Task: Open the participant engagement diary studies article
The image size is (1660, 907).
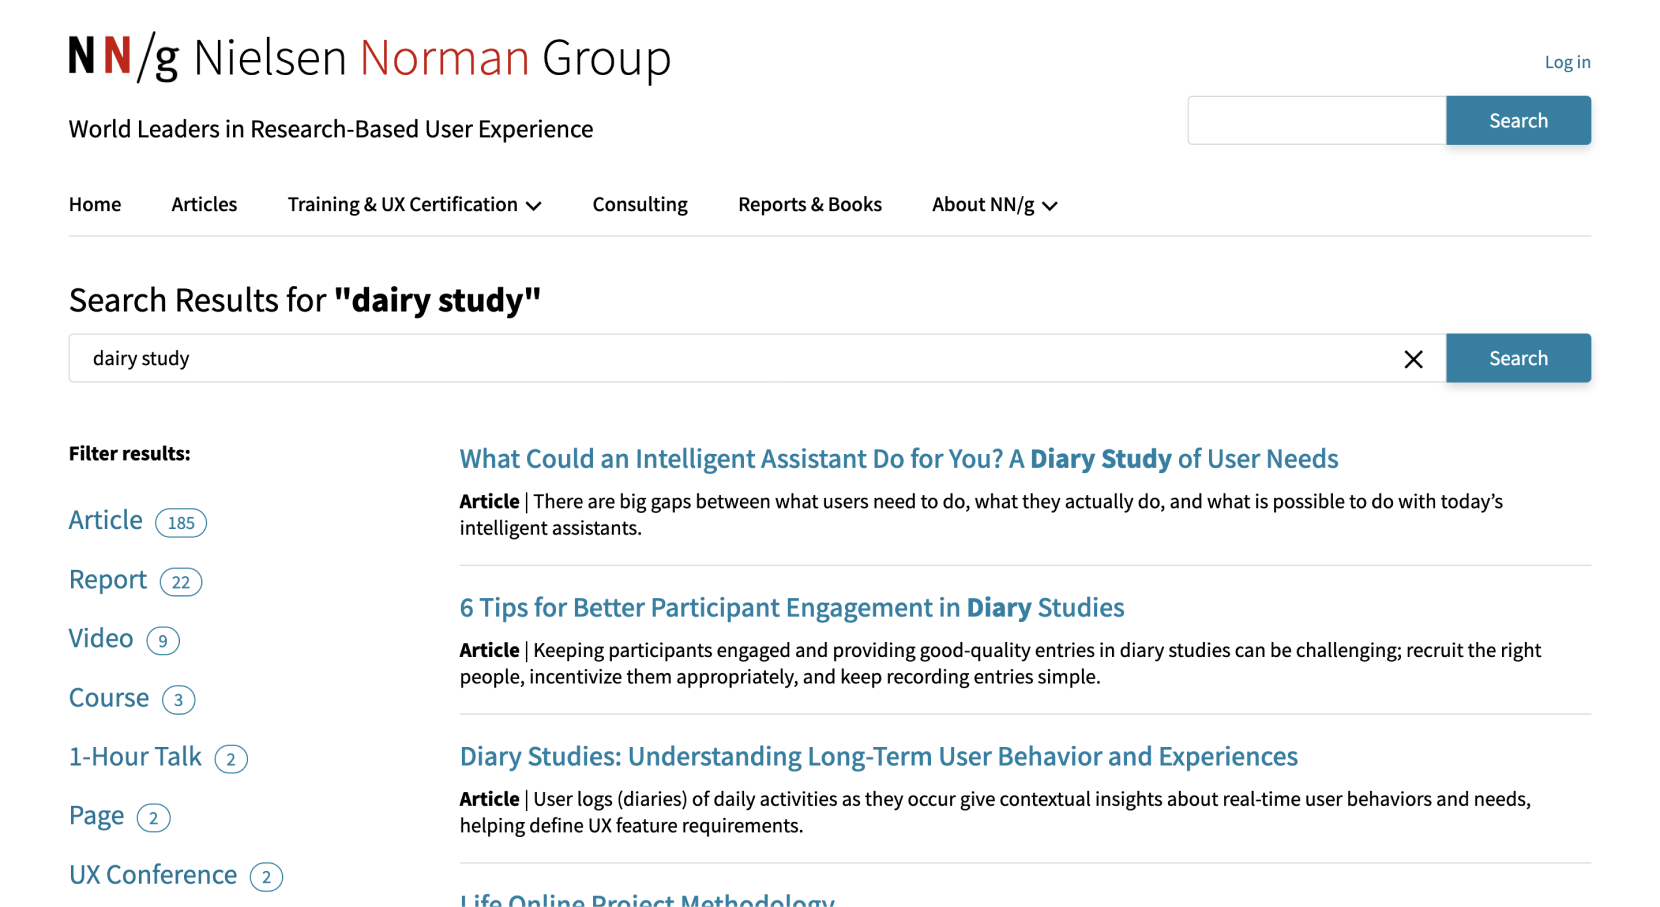Action: pos(791,607)
